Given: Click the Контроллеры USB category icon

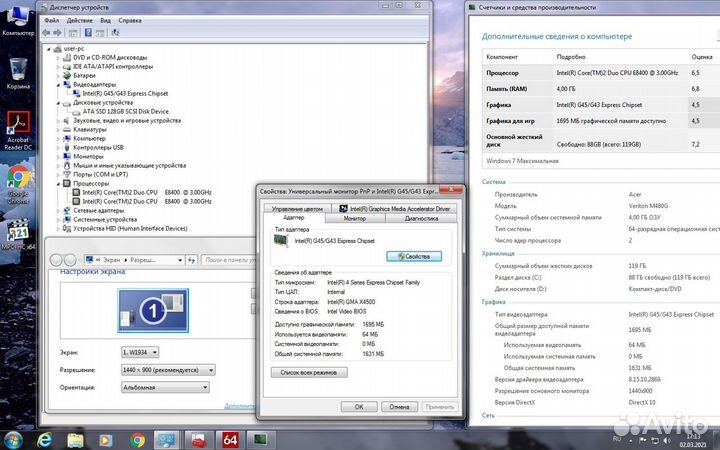Looking at the screenshot, I should click(x=67, y=147).
